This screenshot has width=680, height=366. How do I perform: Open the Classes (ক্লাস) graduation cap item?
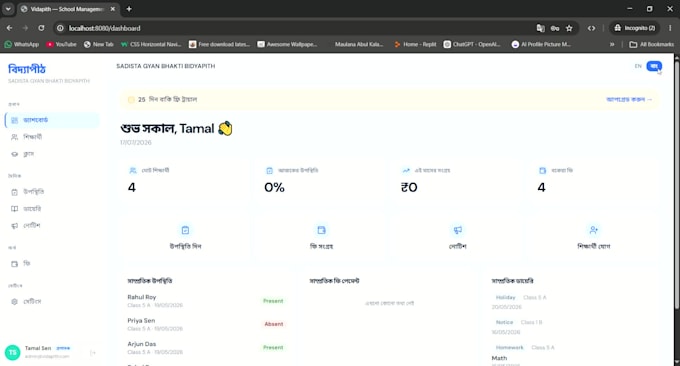pyautogui.click(x=52, y=154)
